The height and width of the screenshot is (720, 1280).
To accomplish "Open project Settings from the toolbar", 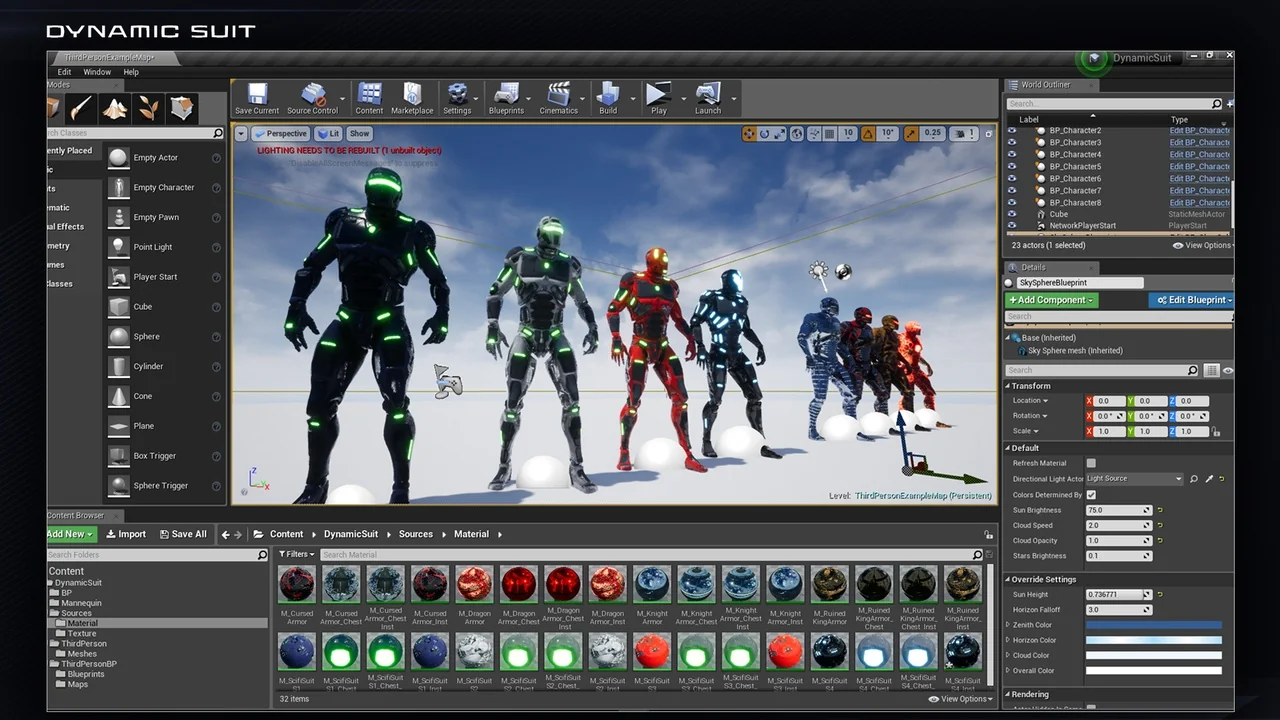I will click(x=458, y=95).
